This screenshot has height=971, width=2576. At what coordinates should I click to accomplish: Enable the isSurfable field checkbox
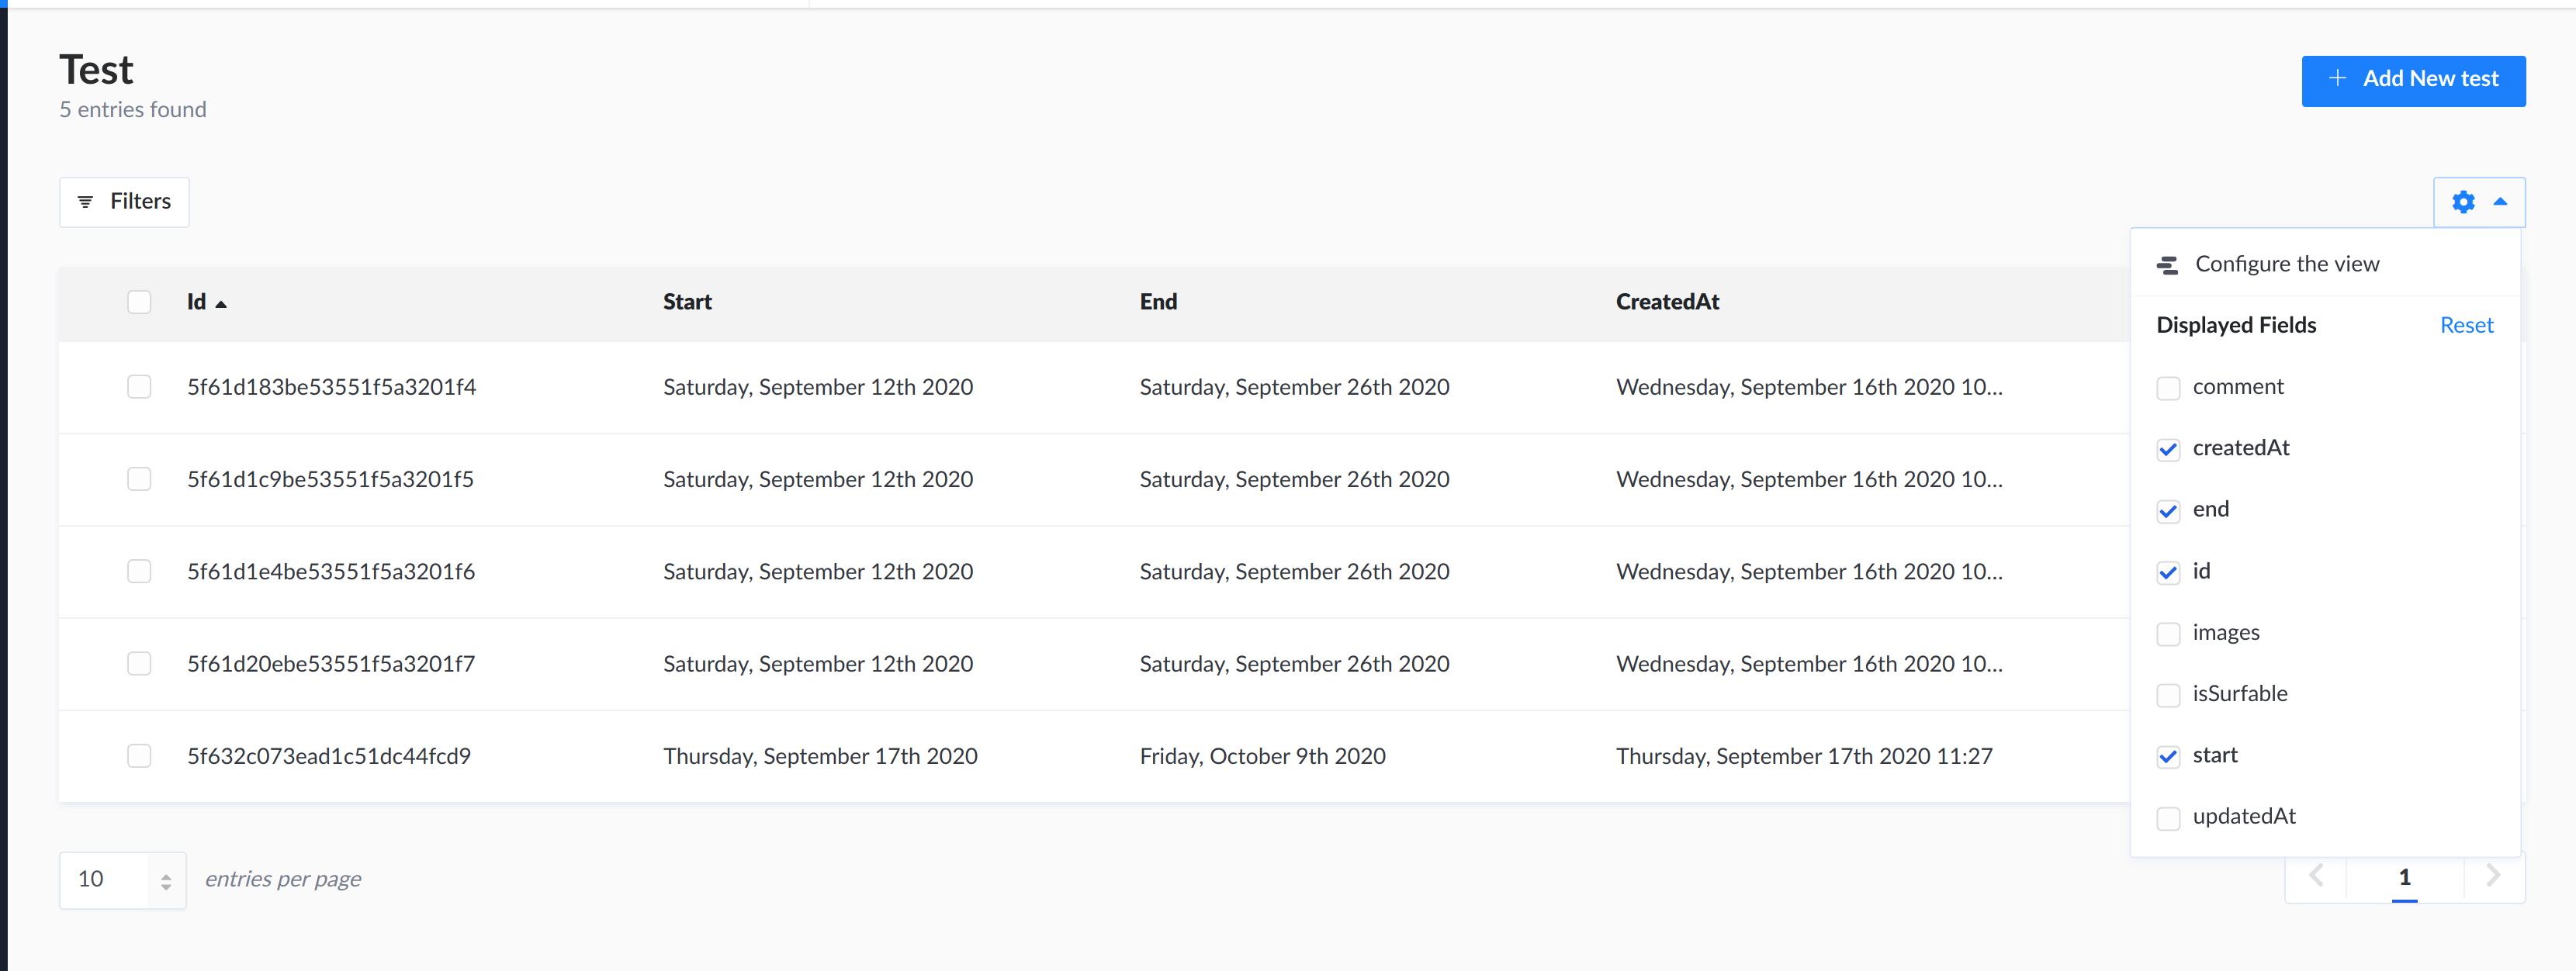(2168, 695)
